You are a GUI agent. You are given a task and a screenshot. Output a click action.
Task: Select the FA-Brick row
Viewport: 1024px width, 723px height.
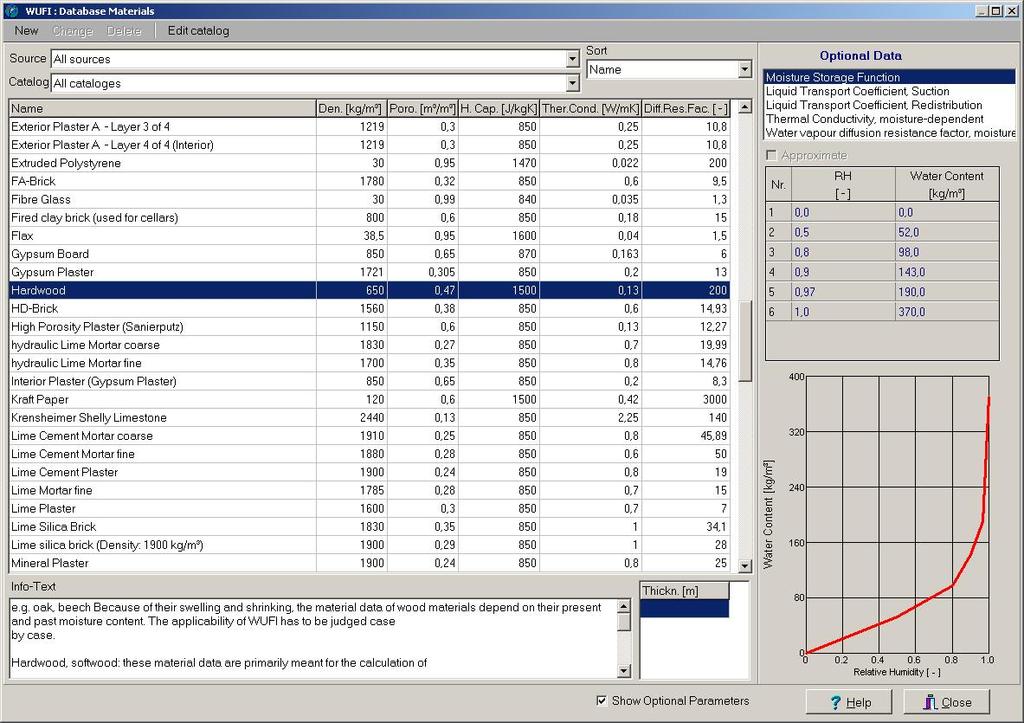point(370,182)
